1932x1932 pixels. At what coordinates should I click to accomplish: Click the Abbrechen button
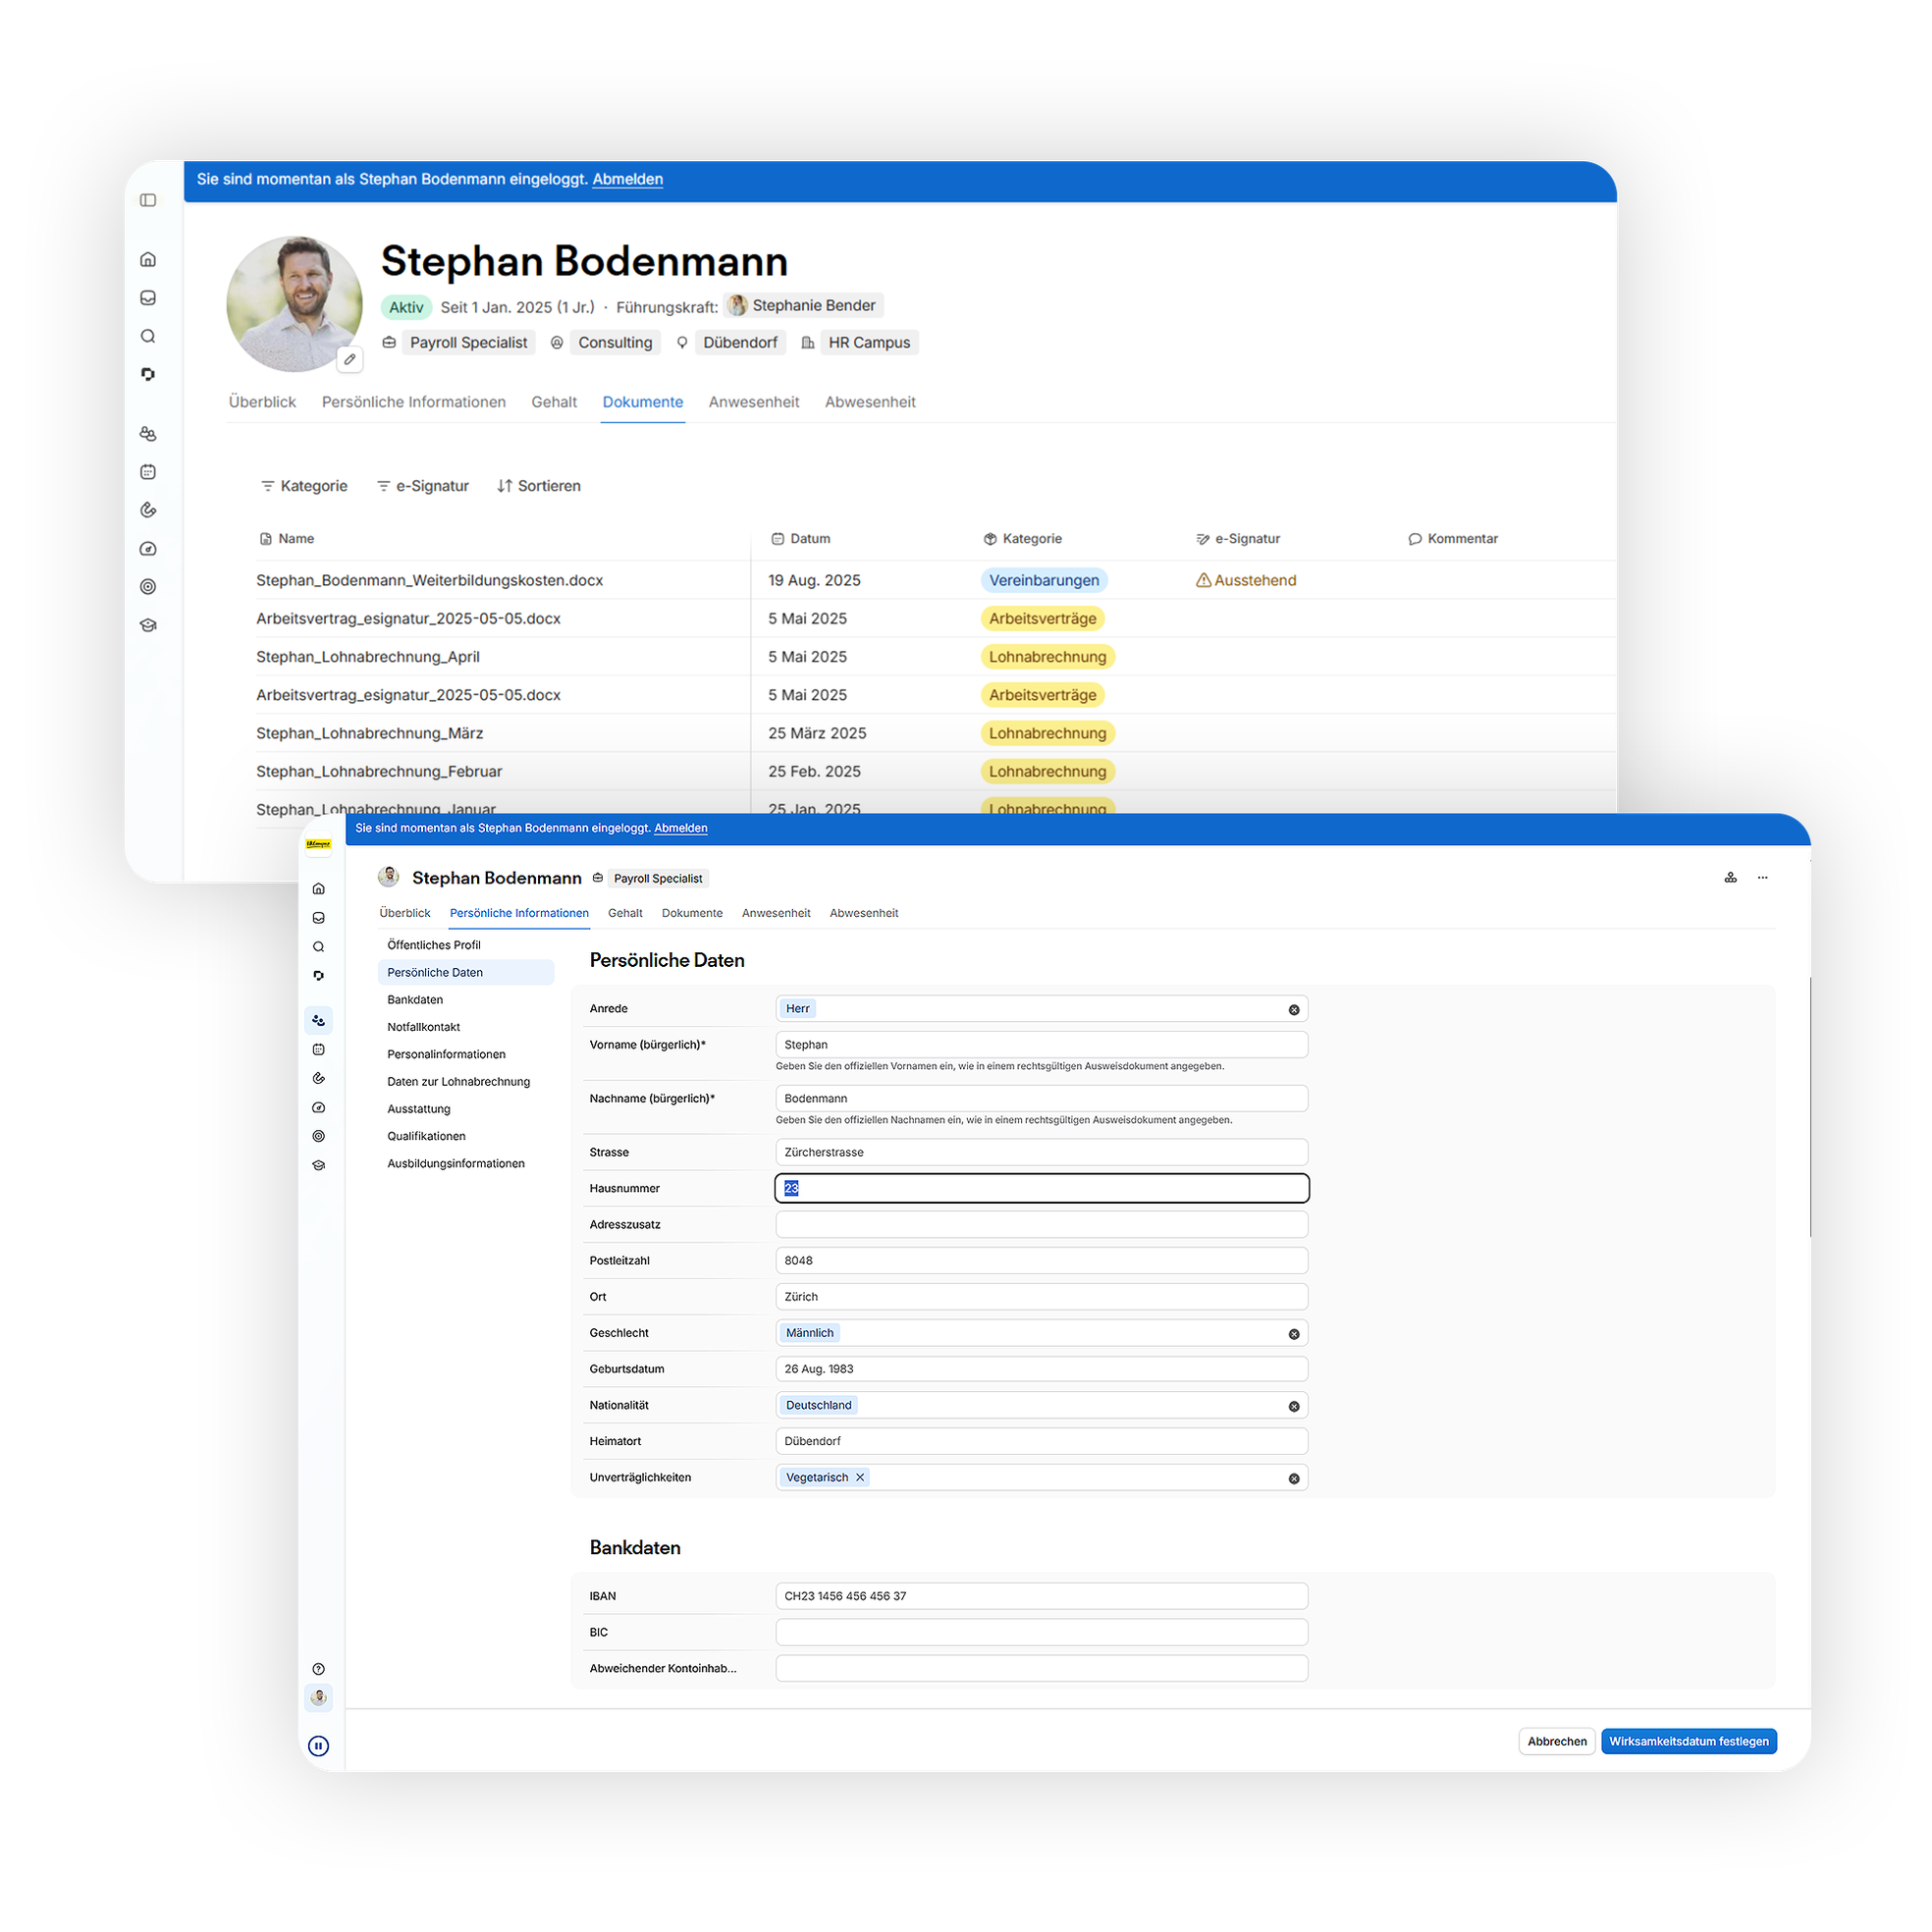tap(1556, 1741)
